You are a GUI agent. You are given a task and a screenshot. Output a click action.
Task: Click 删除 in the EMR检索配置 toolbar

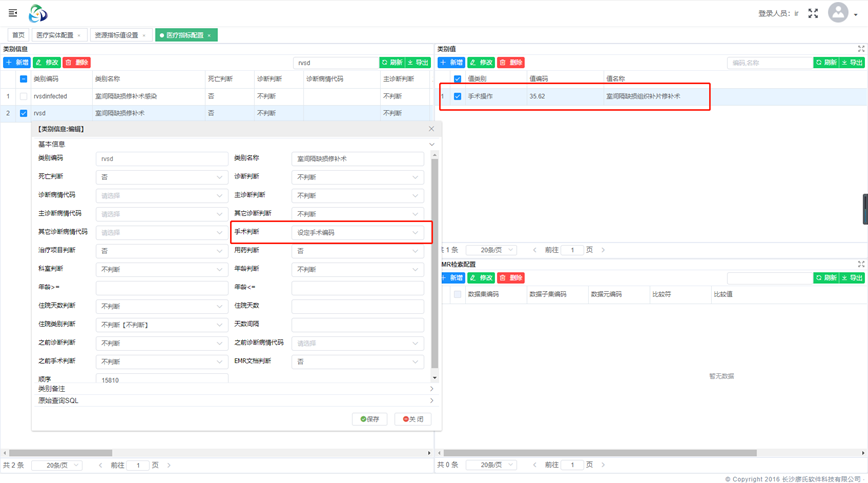[x=511, y=278]
